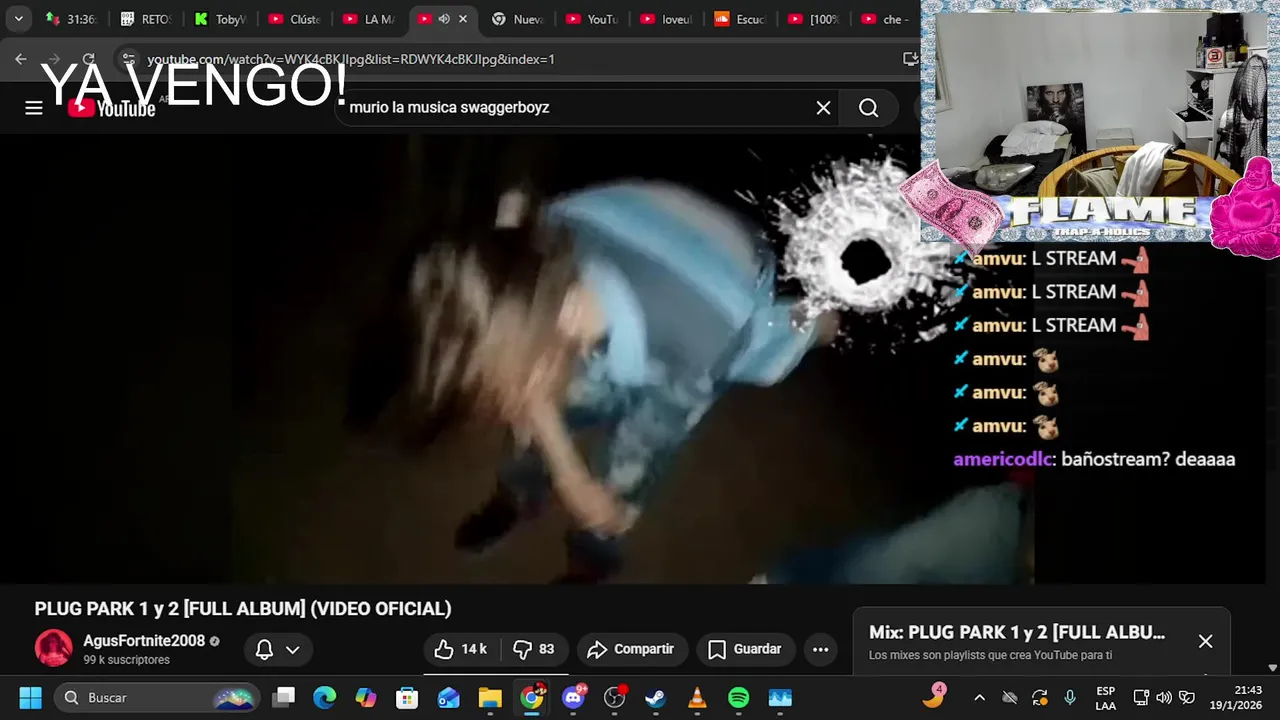Click the Guardar save button
The width and height of the screenshot is (1280, 720).
(746, 649)
